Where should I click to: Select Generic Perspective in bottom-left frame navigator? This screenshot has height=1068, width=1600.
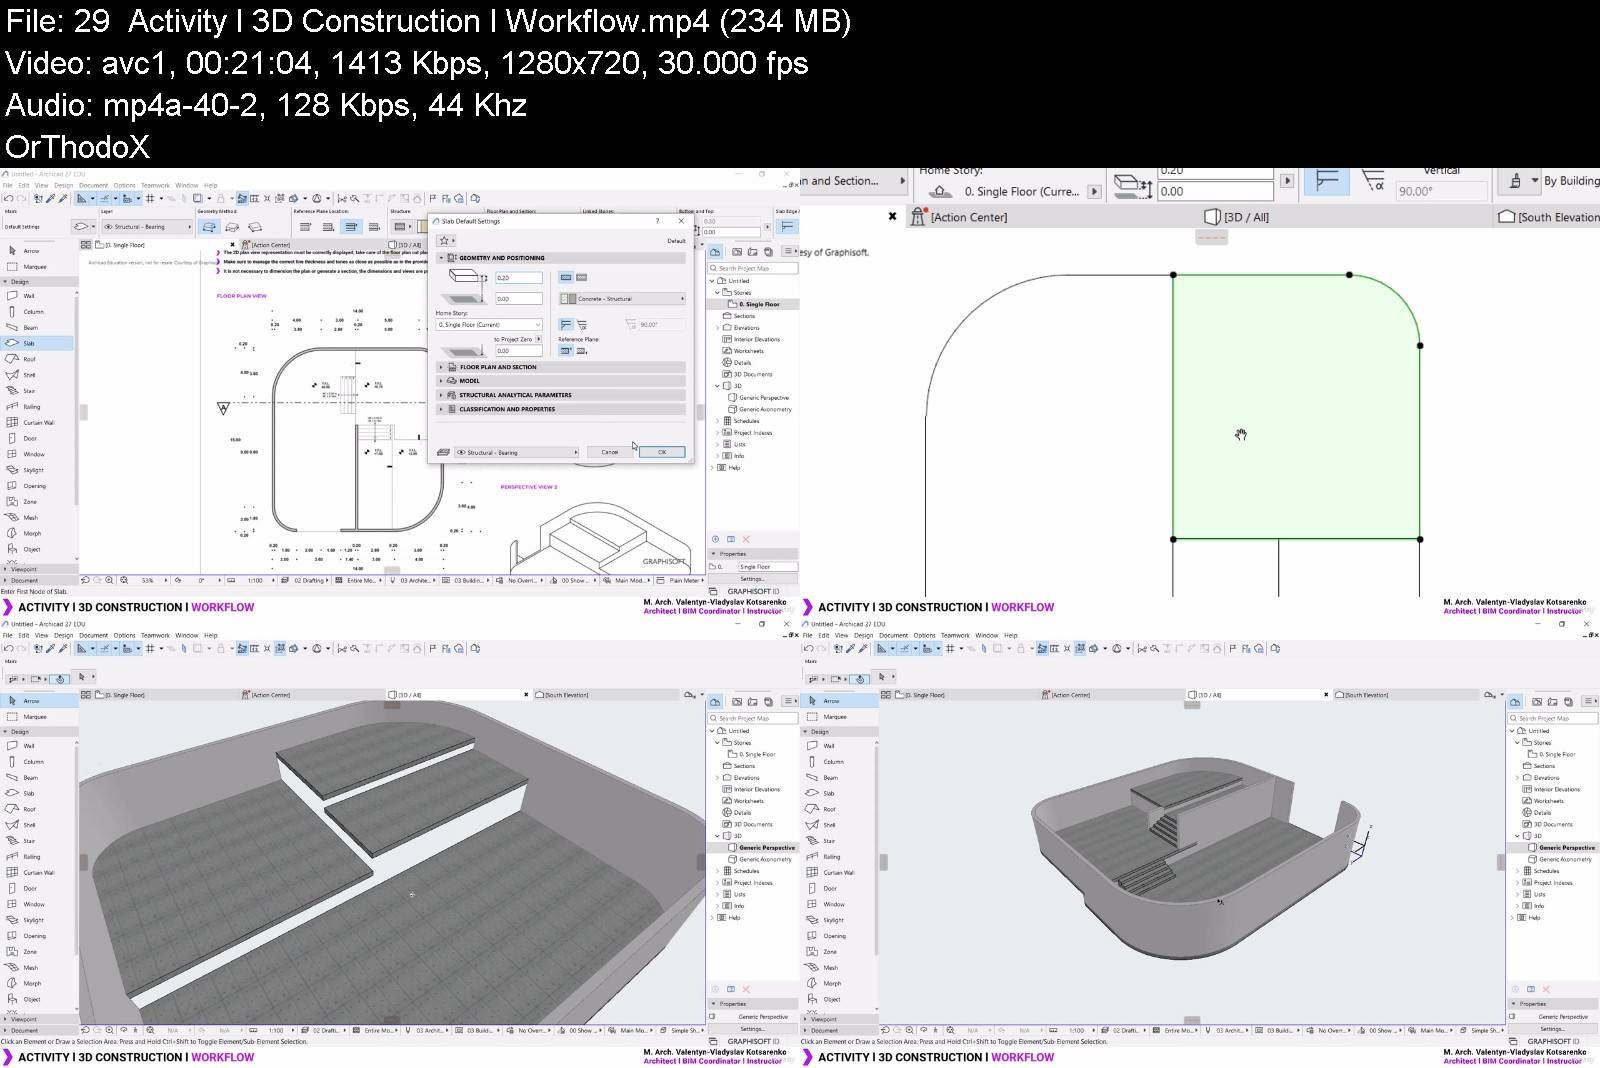pos(767,848)
